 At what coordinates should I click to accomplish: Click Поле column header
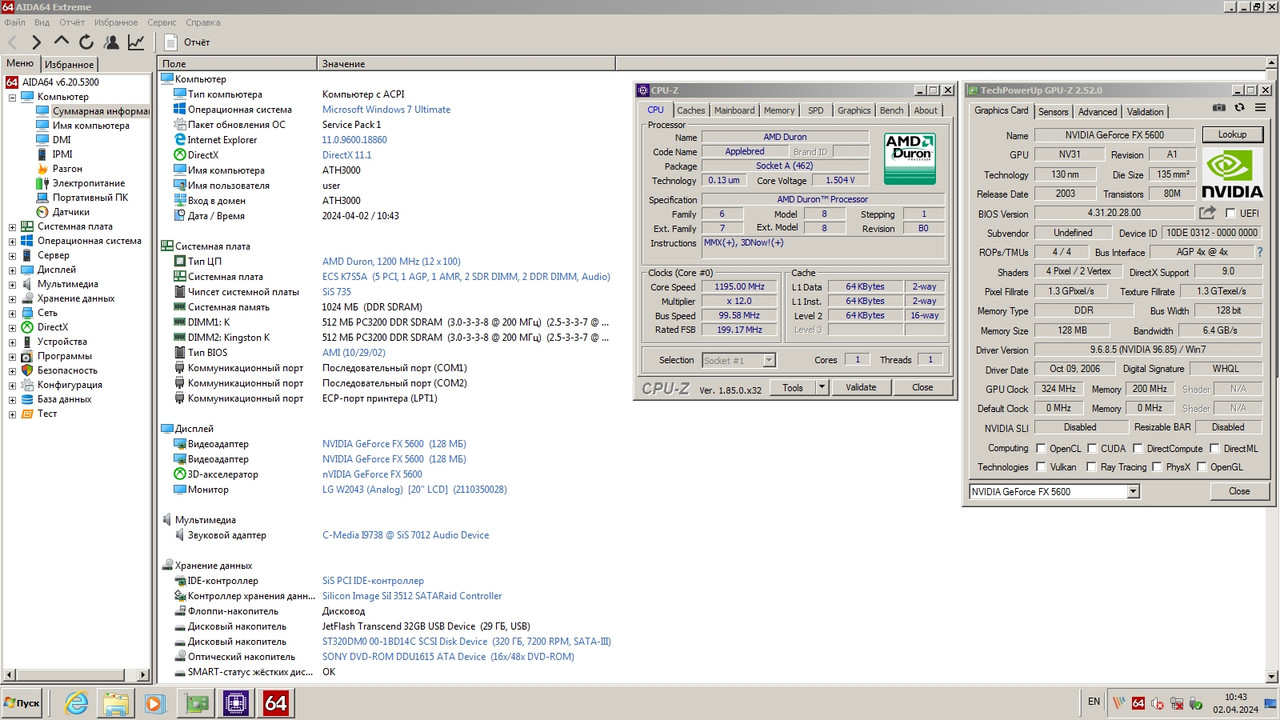click(238, 64)
